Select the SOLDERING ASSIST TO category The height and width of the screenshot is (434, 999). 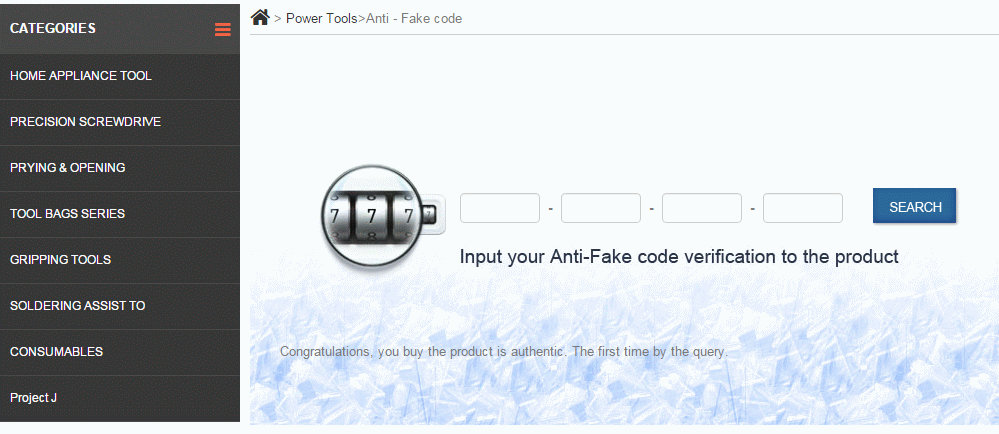(120, 305)
